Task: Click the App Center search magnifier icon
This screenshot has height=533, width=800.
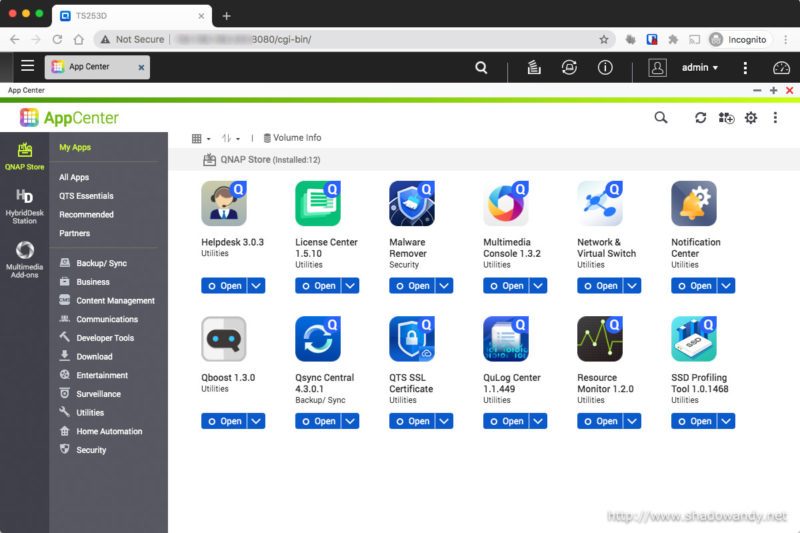Action: pos(660,118)
